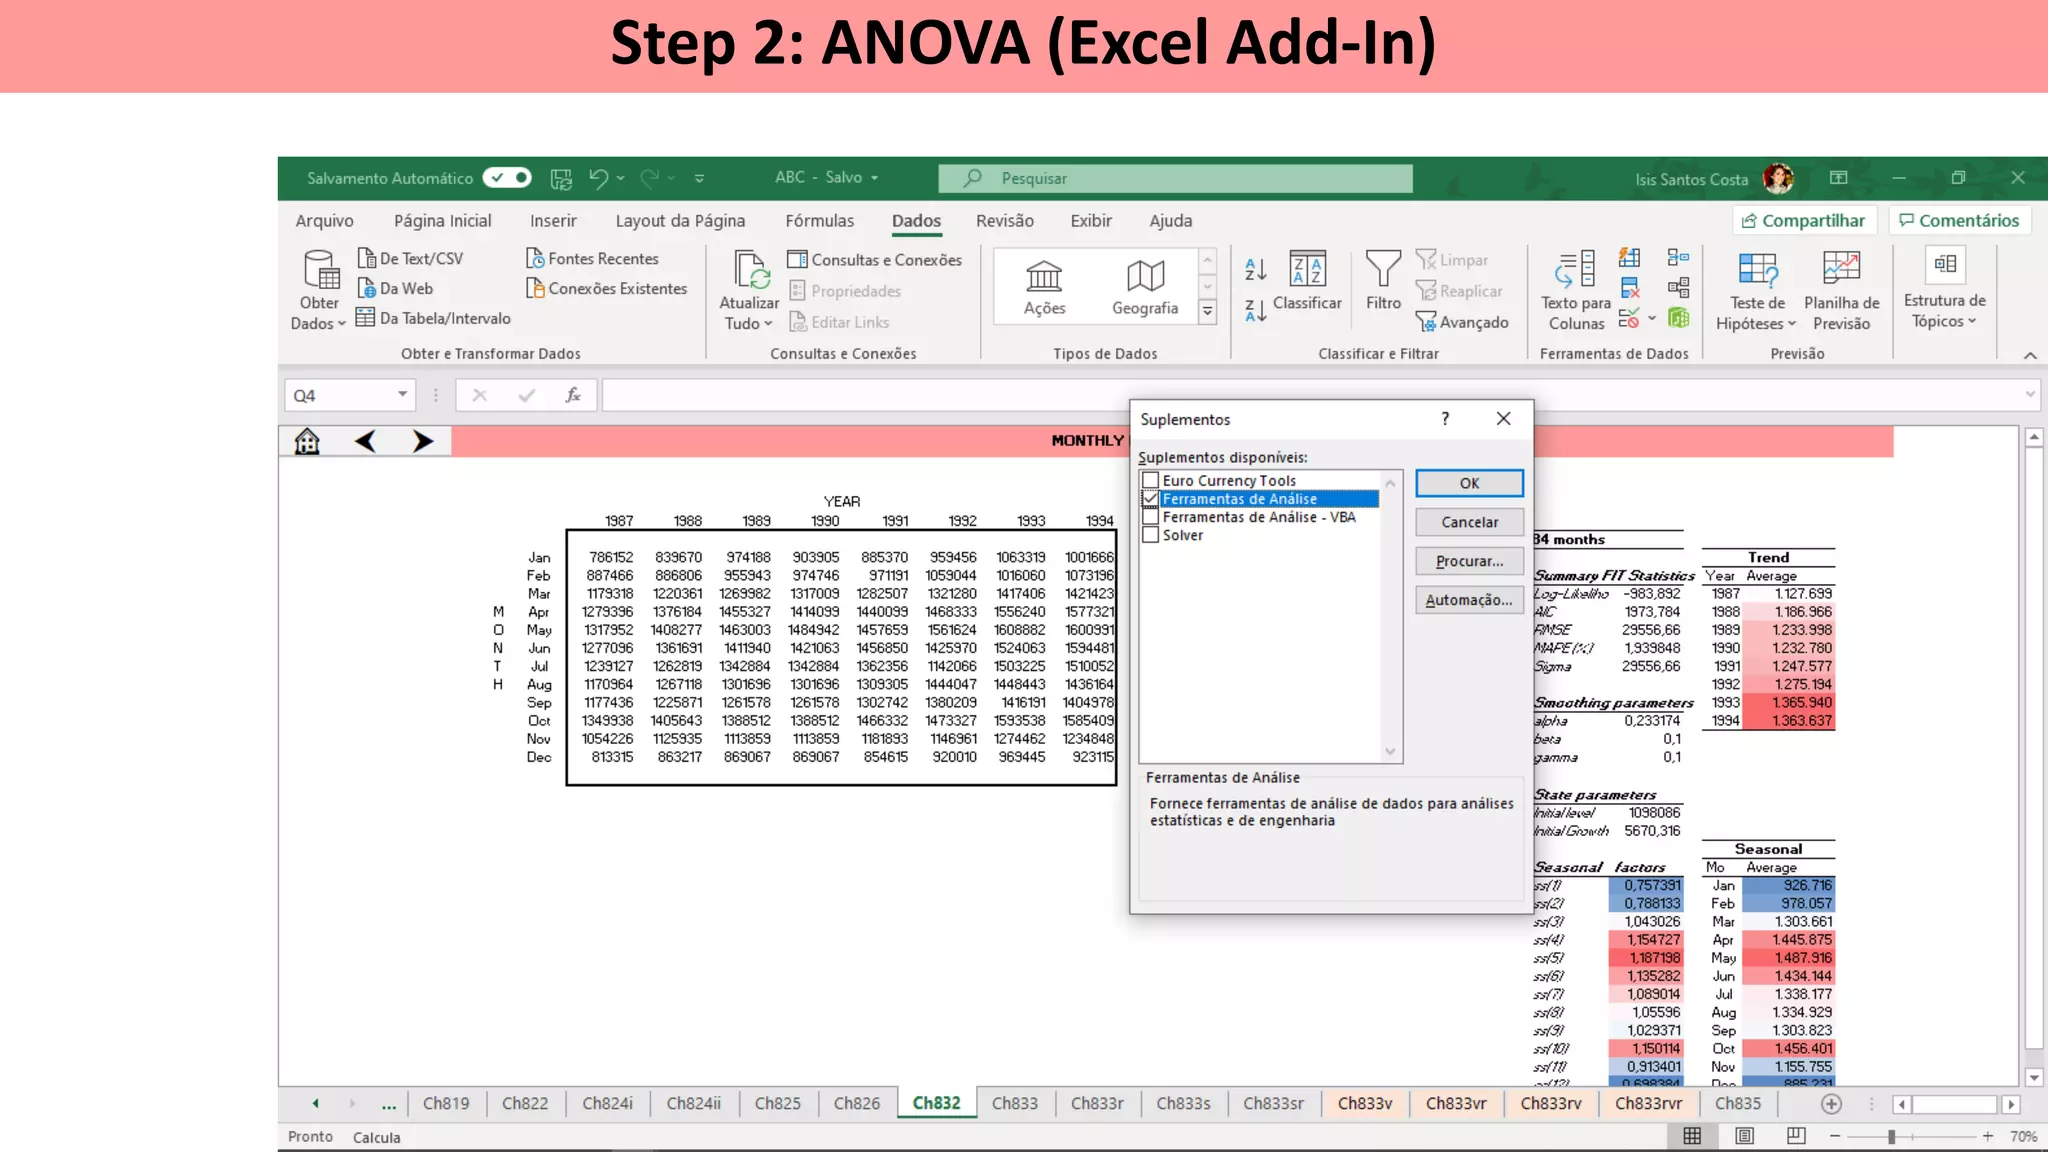The height and width of the screenshot is (1152, 2048).
Task: Open the Fórmulas ribbon tab
Action: click(819, 221)
